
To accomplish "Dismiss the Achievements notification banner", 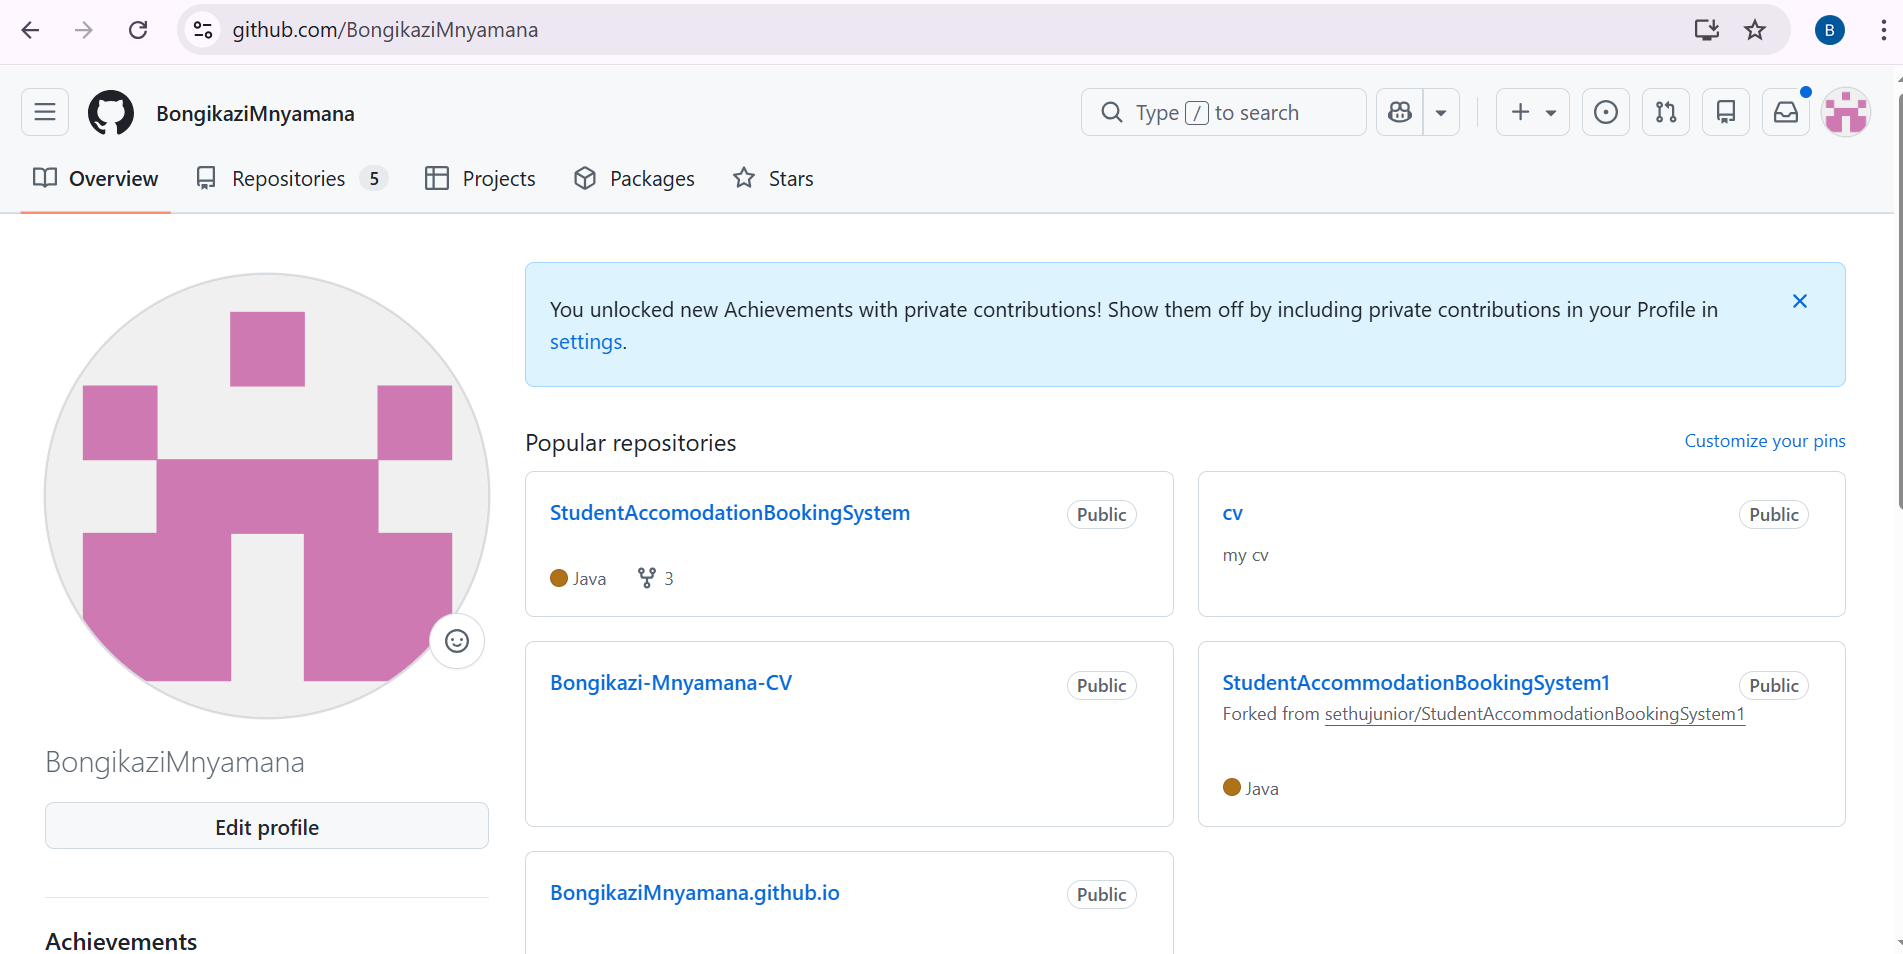I will [1800, 300].
